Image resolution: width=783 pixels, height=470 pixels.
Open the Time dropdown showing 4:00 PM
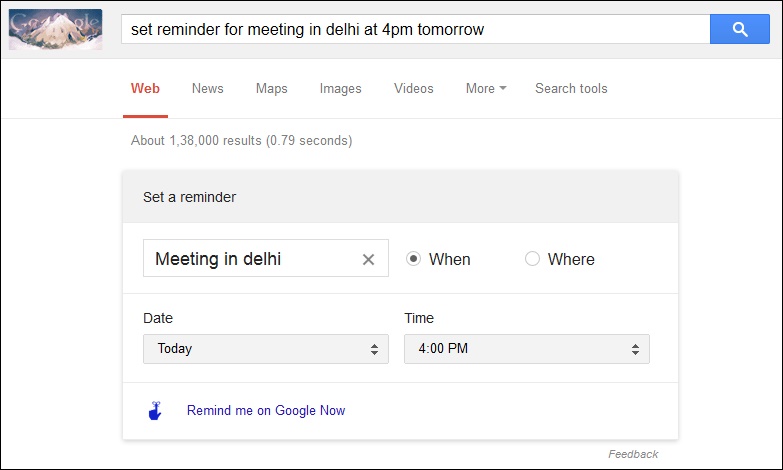click(527, 349)
